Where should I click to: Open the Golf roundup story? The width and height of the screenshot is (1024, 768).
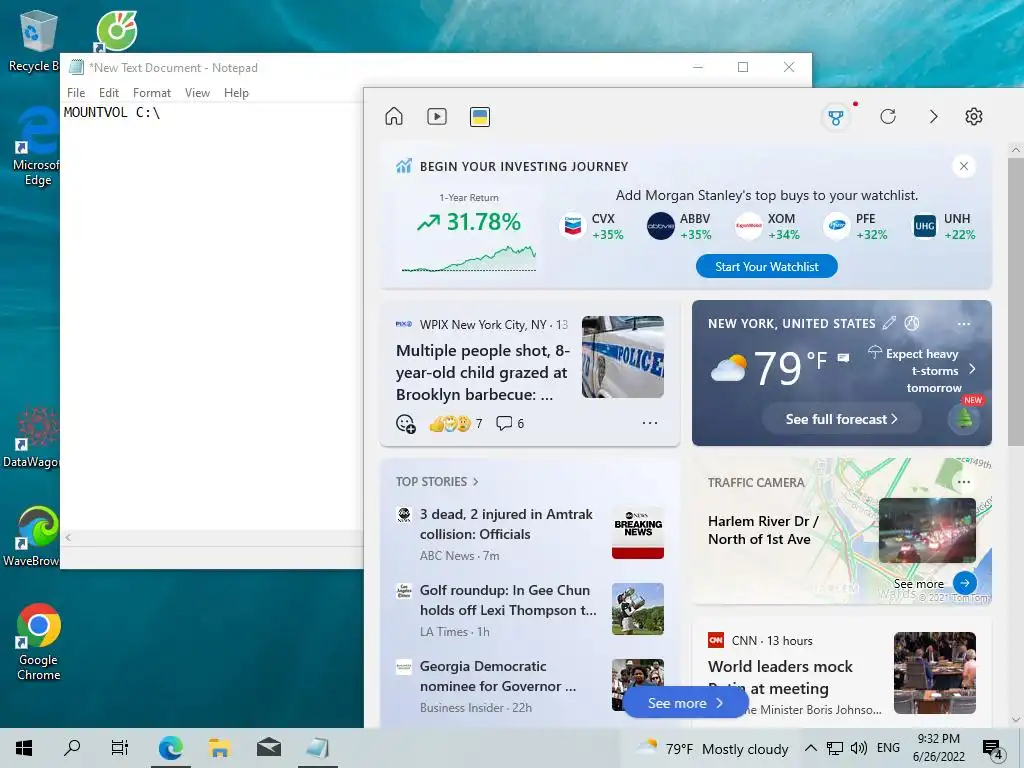[508, 600]
